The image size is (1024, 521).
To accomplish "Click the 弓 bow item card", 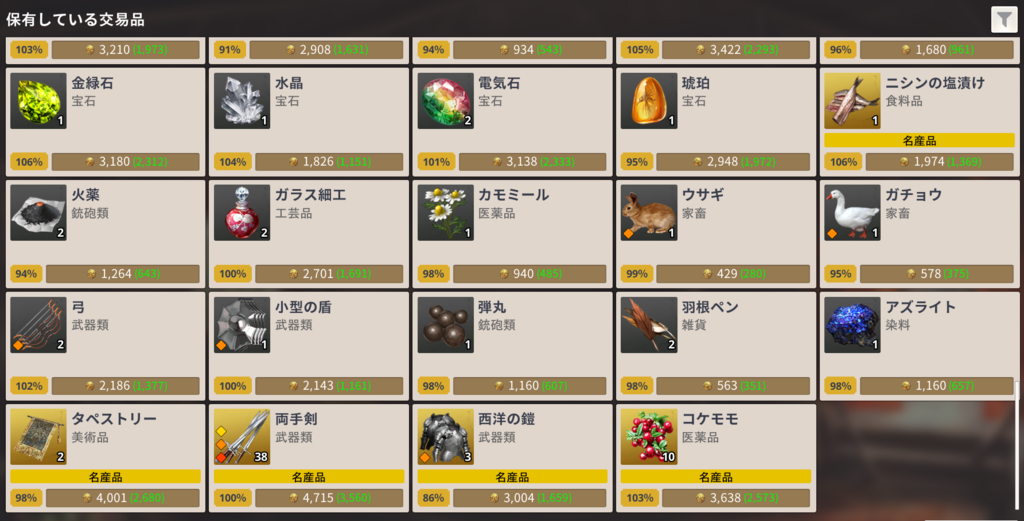I will [x=105, y=346].
